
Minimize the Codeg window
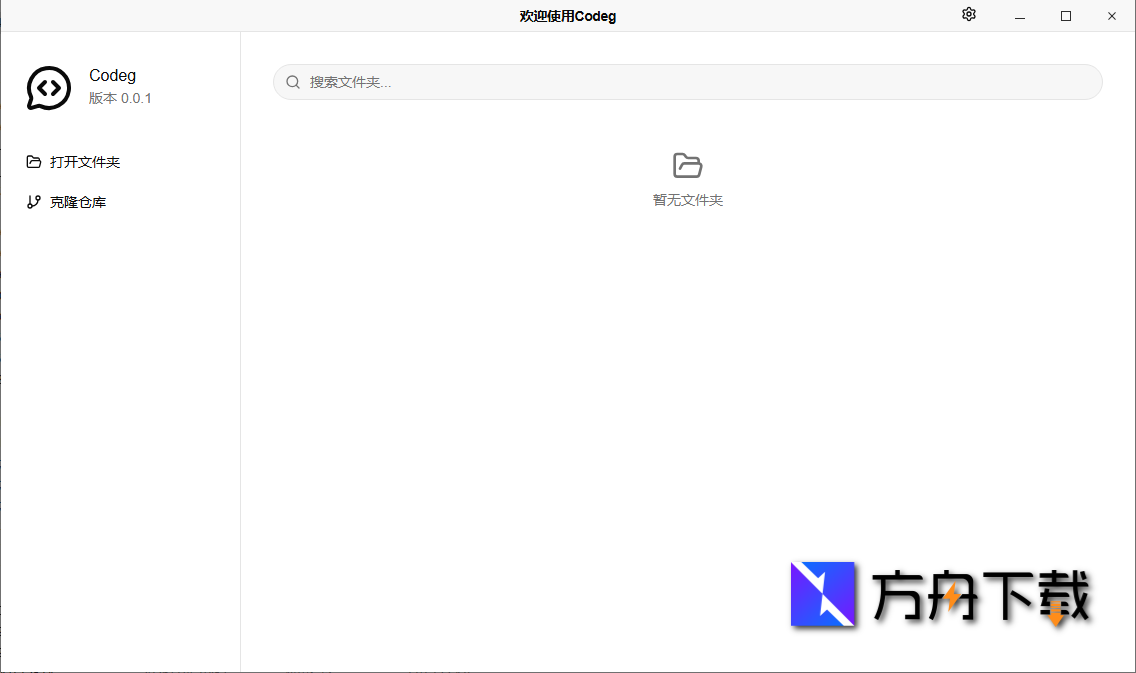[x=1019, y=16]
